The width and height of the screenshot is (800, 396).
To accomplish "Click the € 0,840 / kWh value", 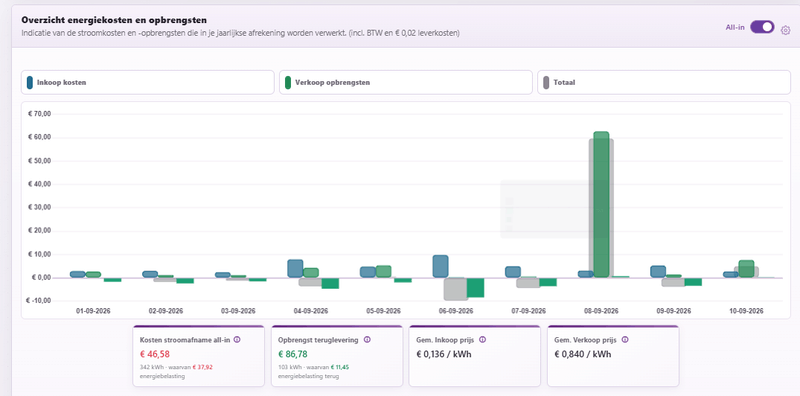I will (x=582, y=354).
